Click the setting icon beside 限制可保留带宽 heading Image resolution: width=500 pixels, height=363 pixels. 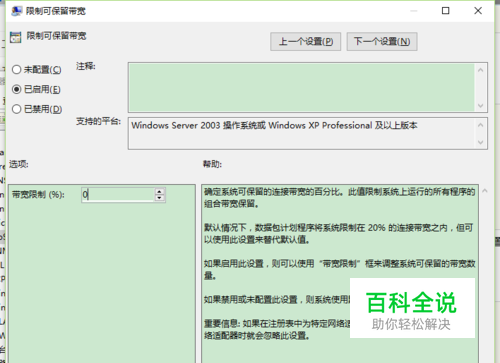pos(15,37)
